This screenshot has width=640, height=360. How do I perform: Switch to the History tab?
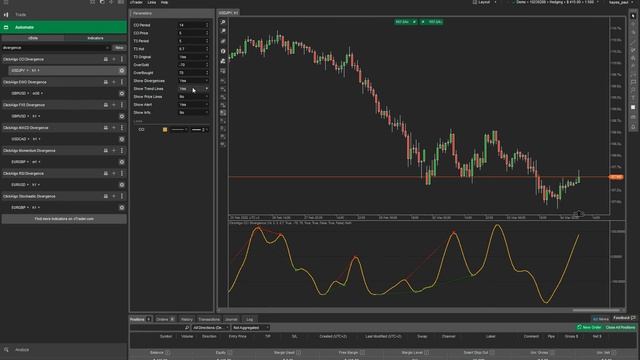tap(187, 319)
